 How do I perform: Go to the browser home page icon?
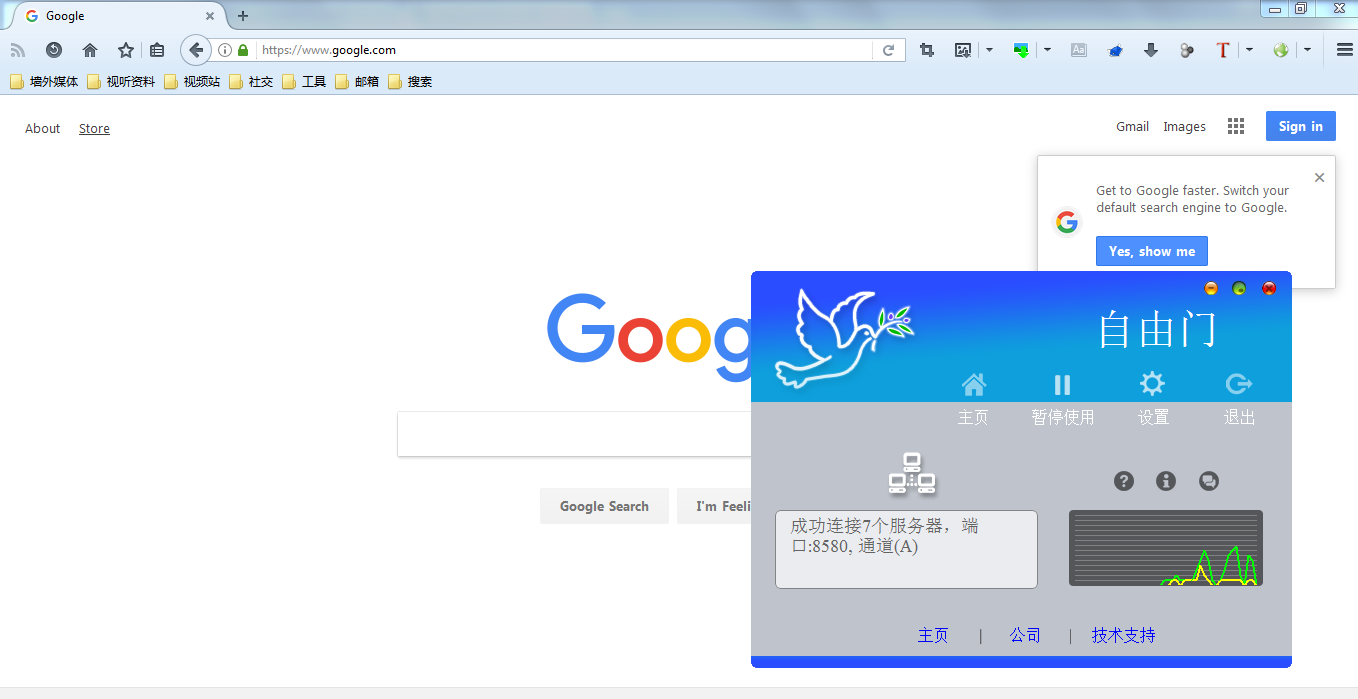point(90,50)
